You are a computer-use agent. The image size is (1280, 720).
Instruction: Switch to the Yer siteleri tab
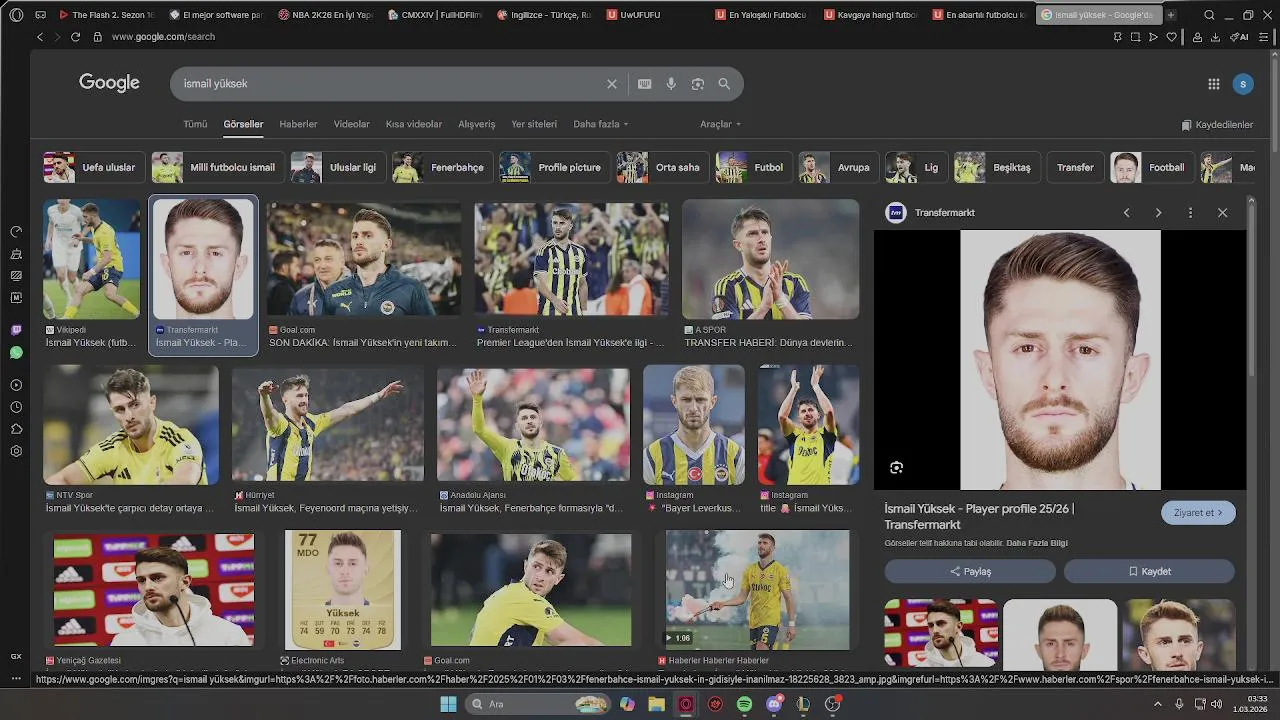(534, 124)
